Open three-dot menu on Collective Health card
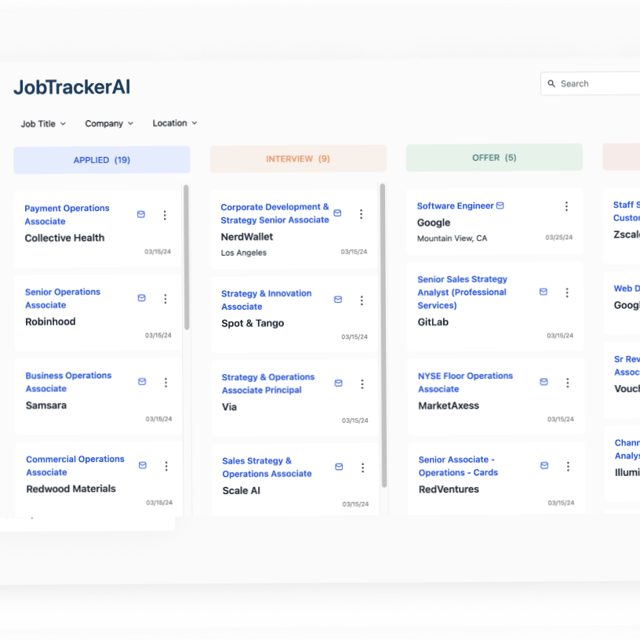 [165, 215]
